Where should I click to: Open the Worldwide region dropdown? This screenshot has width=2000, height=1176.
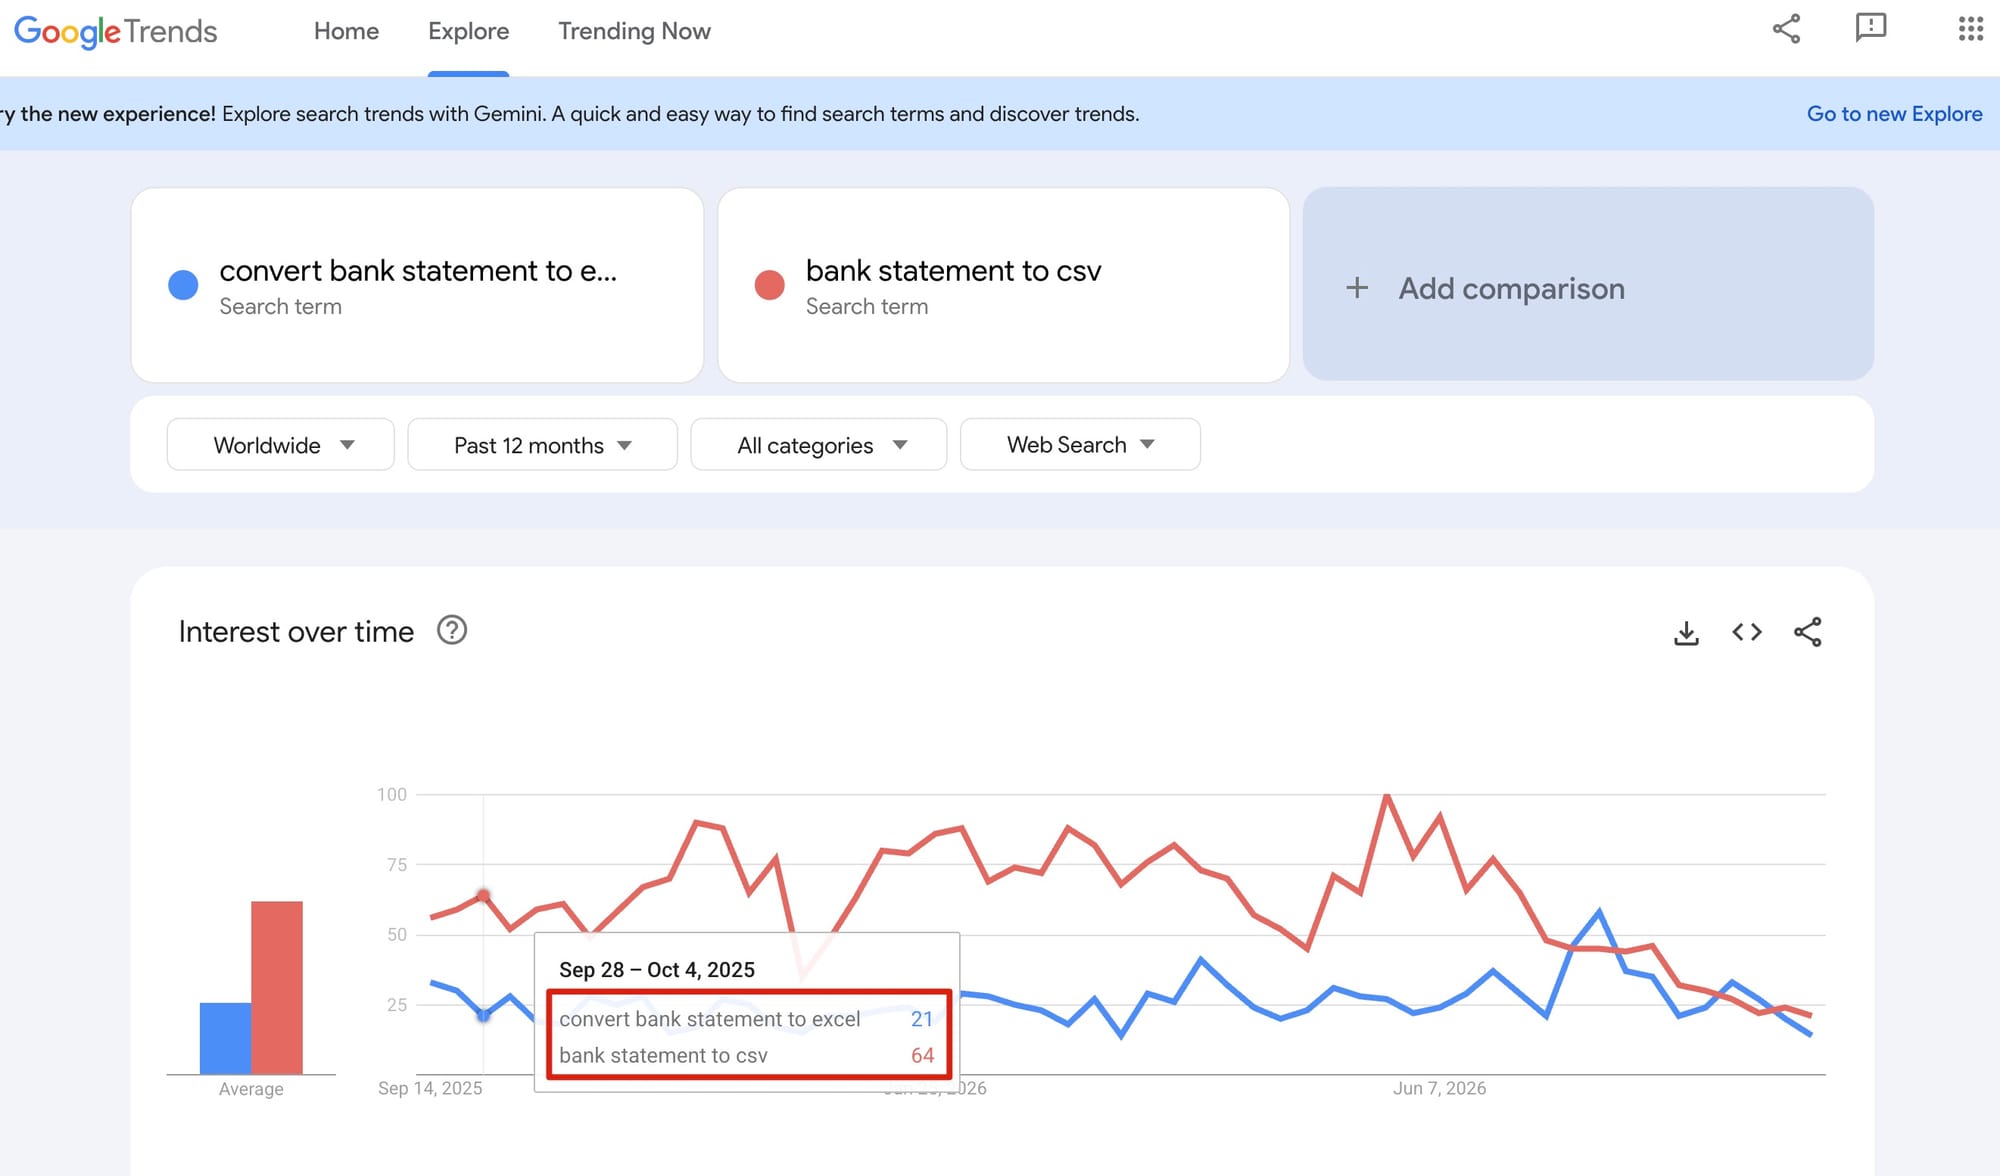coord(280,445)
